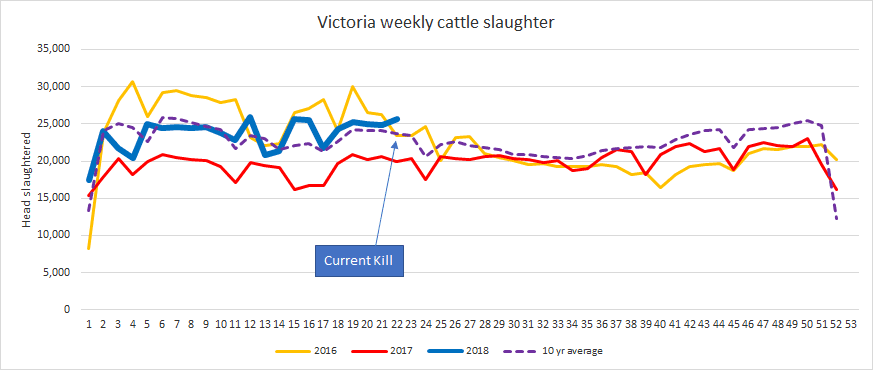The height and width of the screenshot is (370, 873).
Task: Click the 2016 peak at week 4
Action: [133, 82]
